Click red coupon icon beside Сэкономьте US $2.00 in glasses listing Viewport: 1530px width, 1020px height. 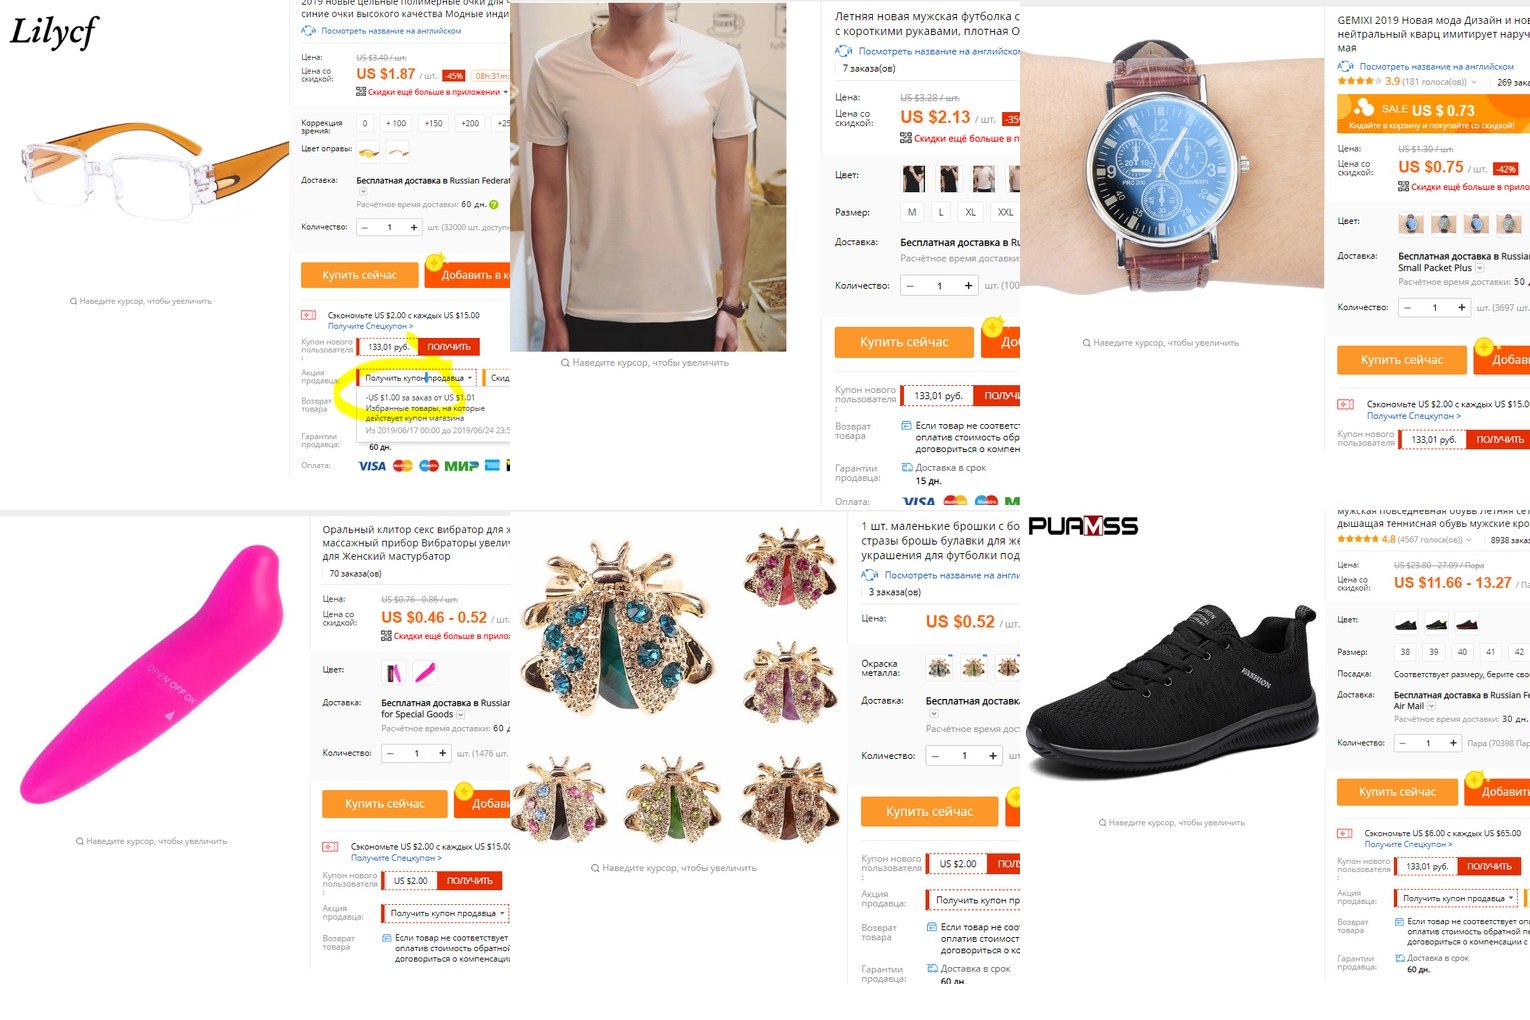[x=309, y=315]
